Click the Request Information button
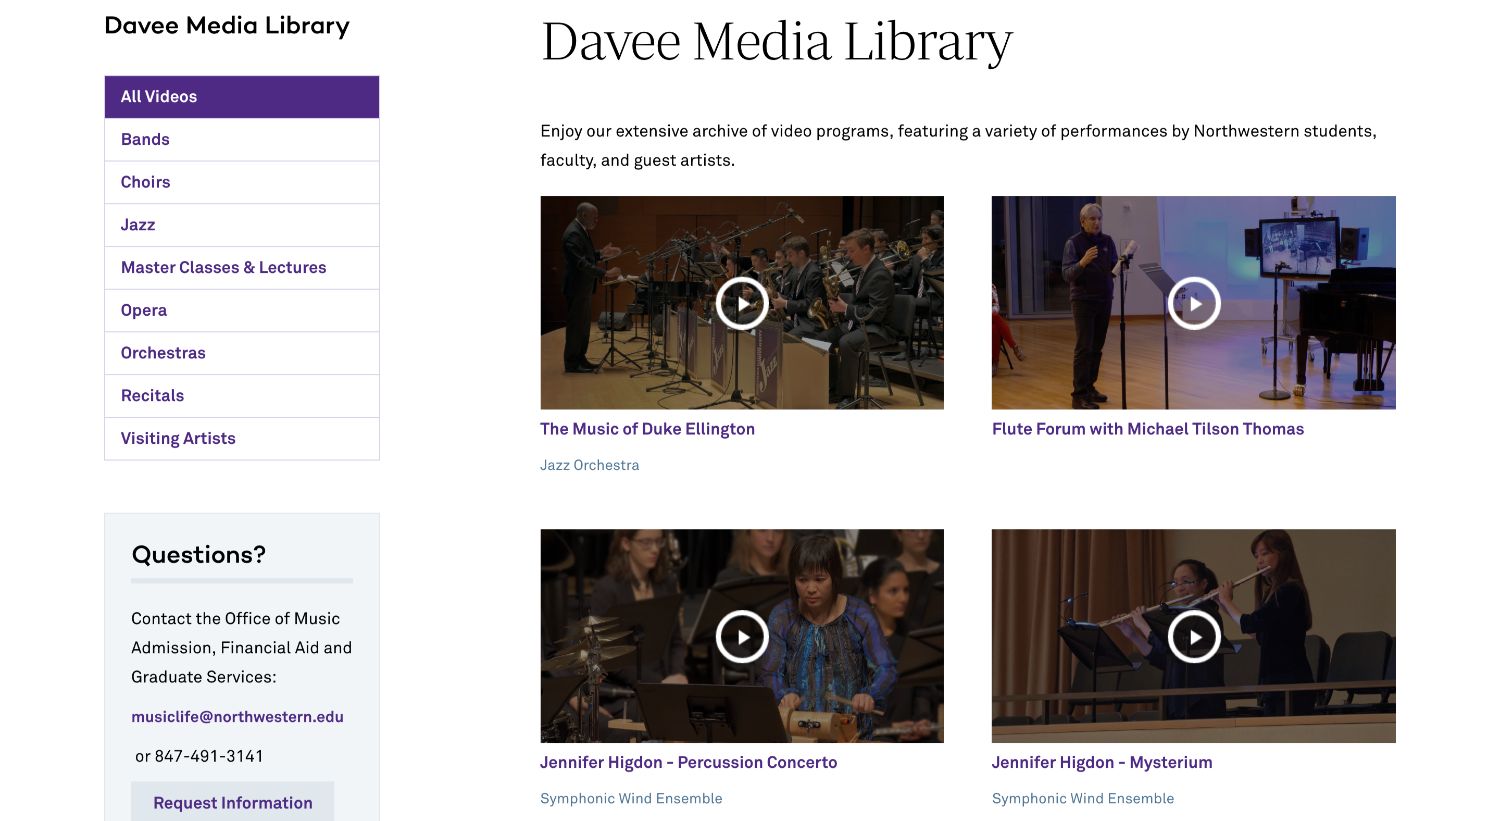 point(233,802)
